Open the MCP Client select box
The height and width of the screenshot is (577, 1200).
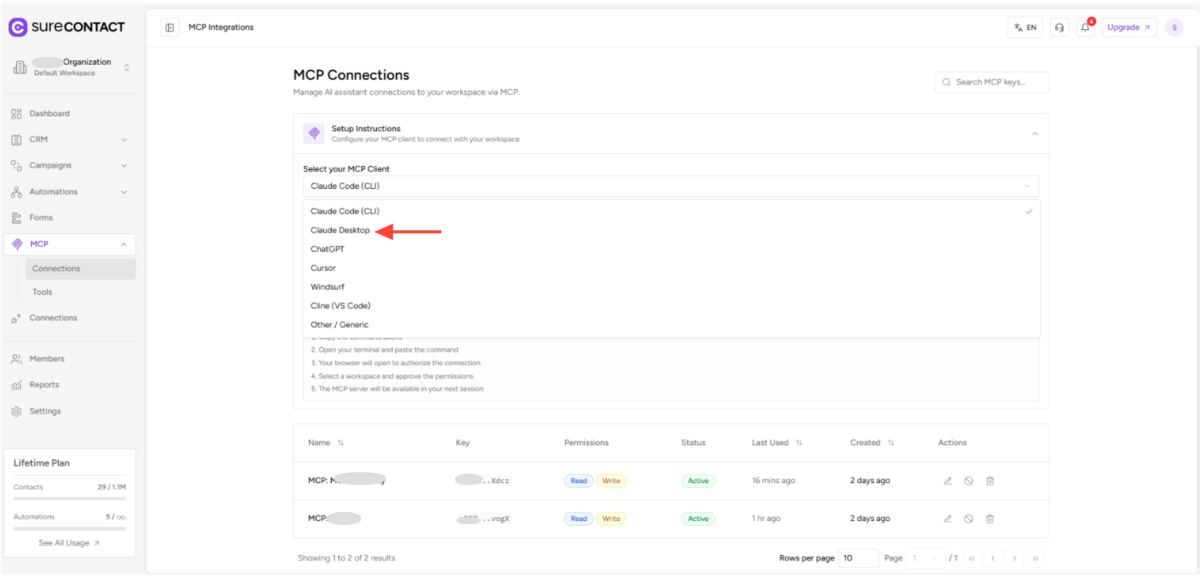click(671, 186)
